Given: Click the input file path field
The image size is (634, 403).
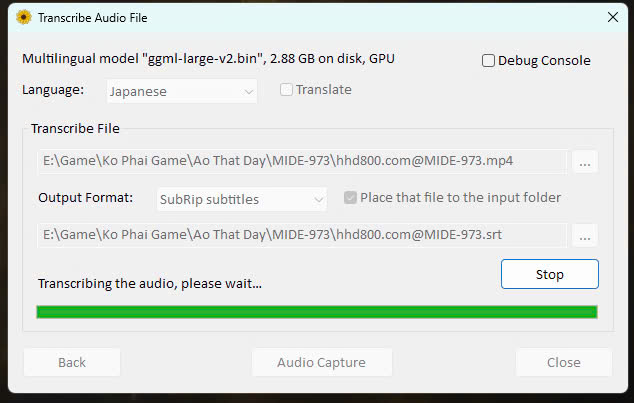Looking at the screenshot, I should (302, 160).
